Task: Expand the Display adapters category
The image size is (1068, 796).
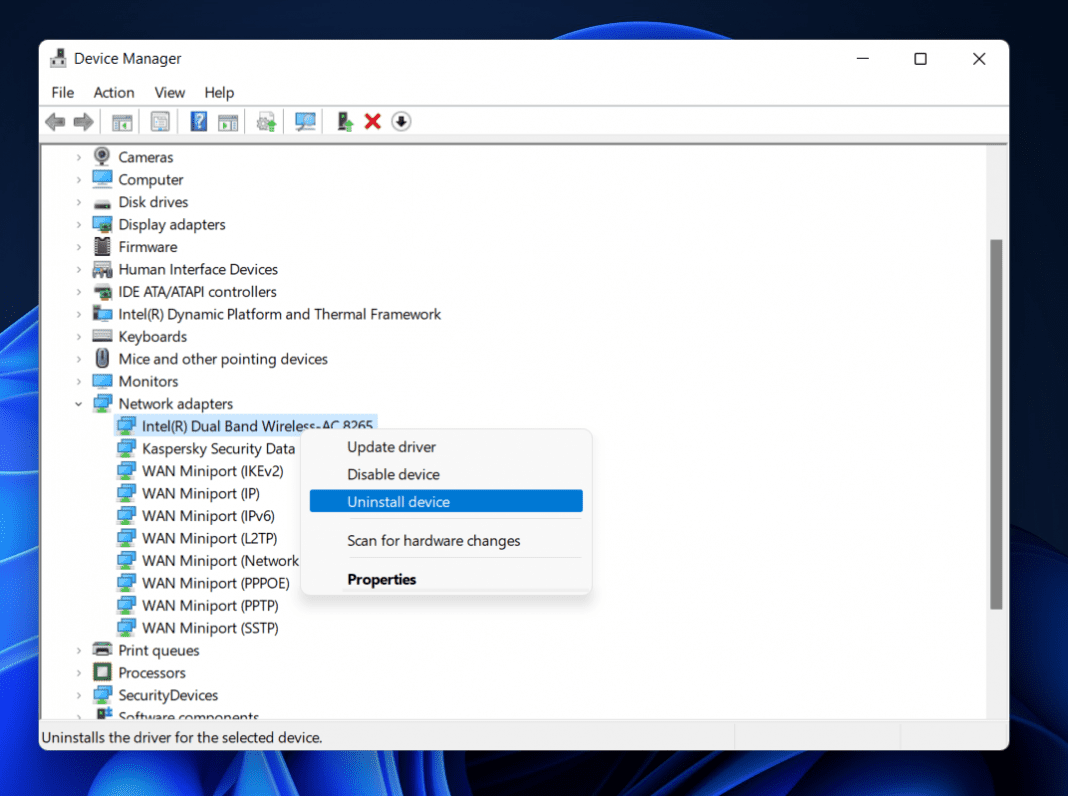Action: click(79, 224)
